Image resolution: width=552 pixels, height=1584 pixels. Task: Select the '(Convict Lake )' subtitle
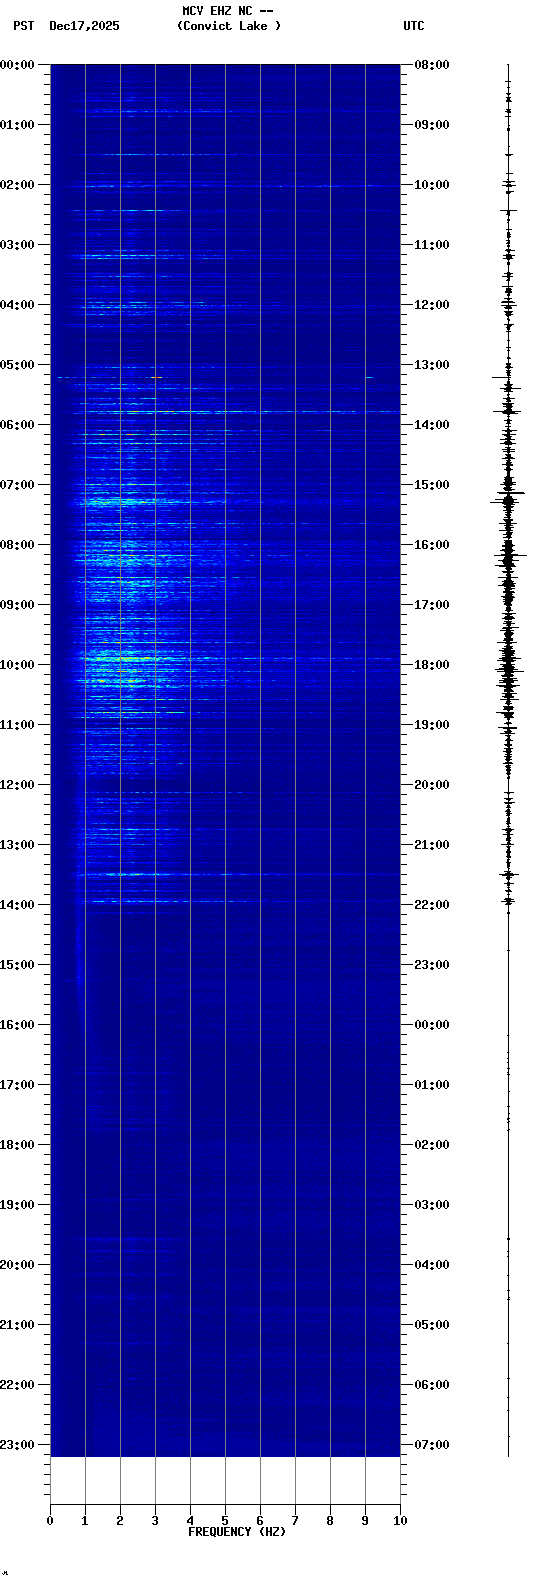(x=229, y=26)
